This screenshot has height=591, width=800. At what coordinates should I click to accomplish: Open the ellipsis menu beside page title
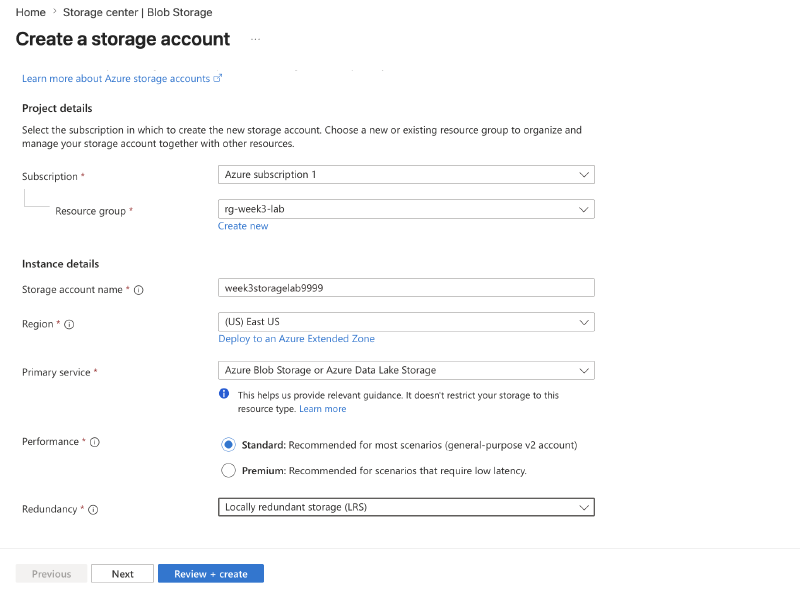256,39
